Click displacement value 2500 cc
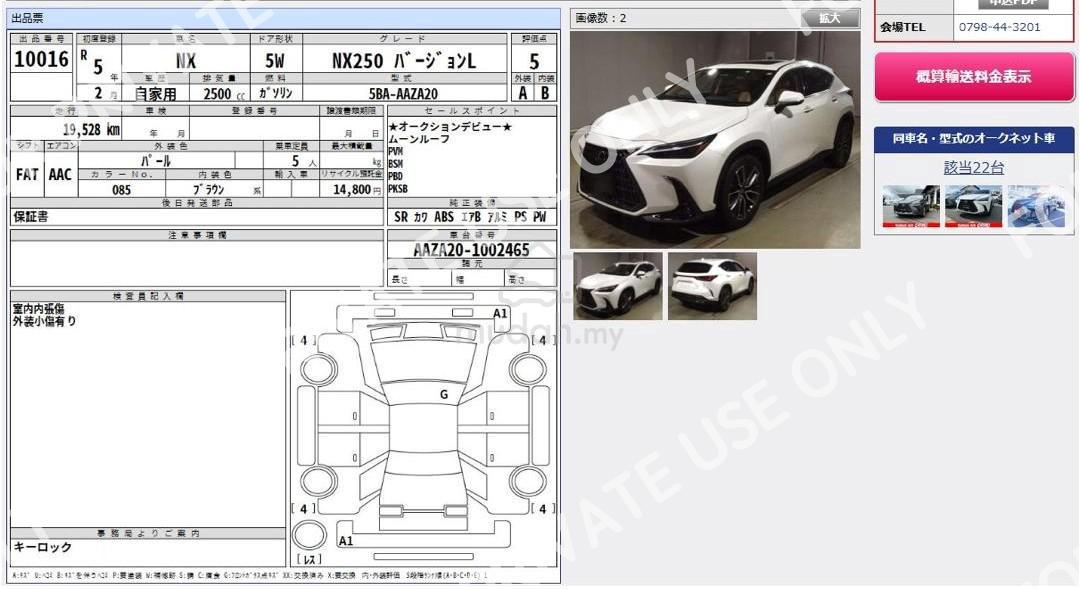 225,94
